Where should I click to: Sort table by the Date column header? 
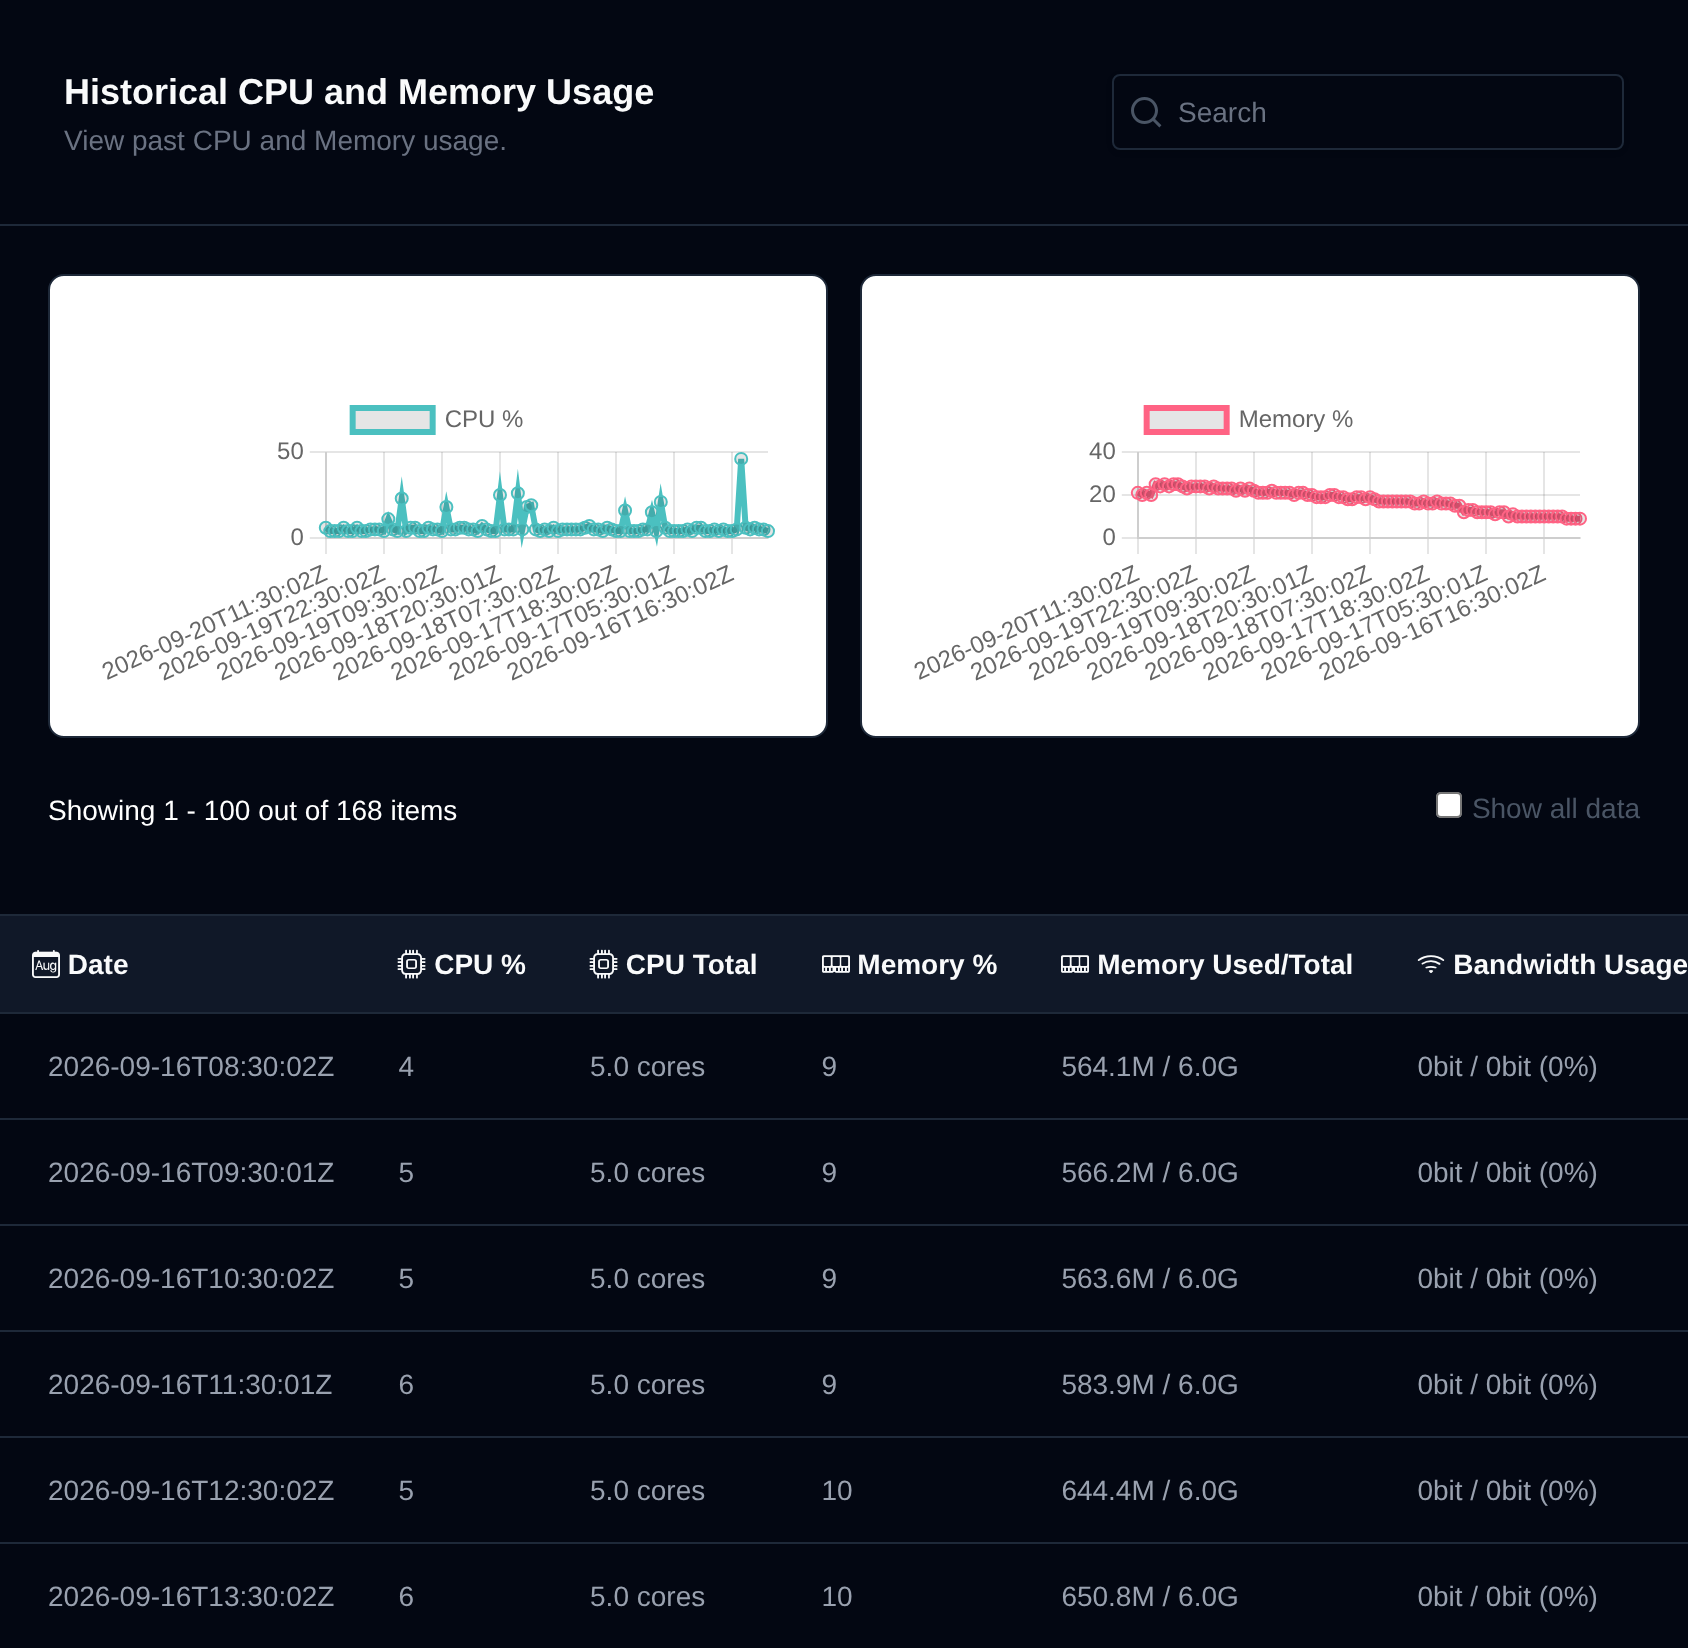[98, 964]
